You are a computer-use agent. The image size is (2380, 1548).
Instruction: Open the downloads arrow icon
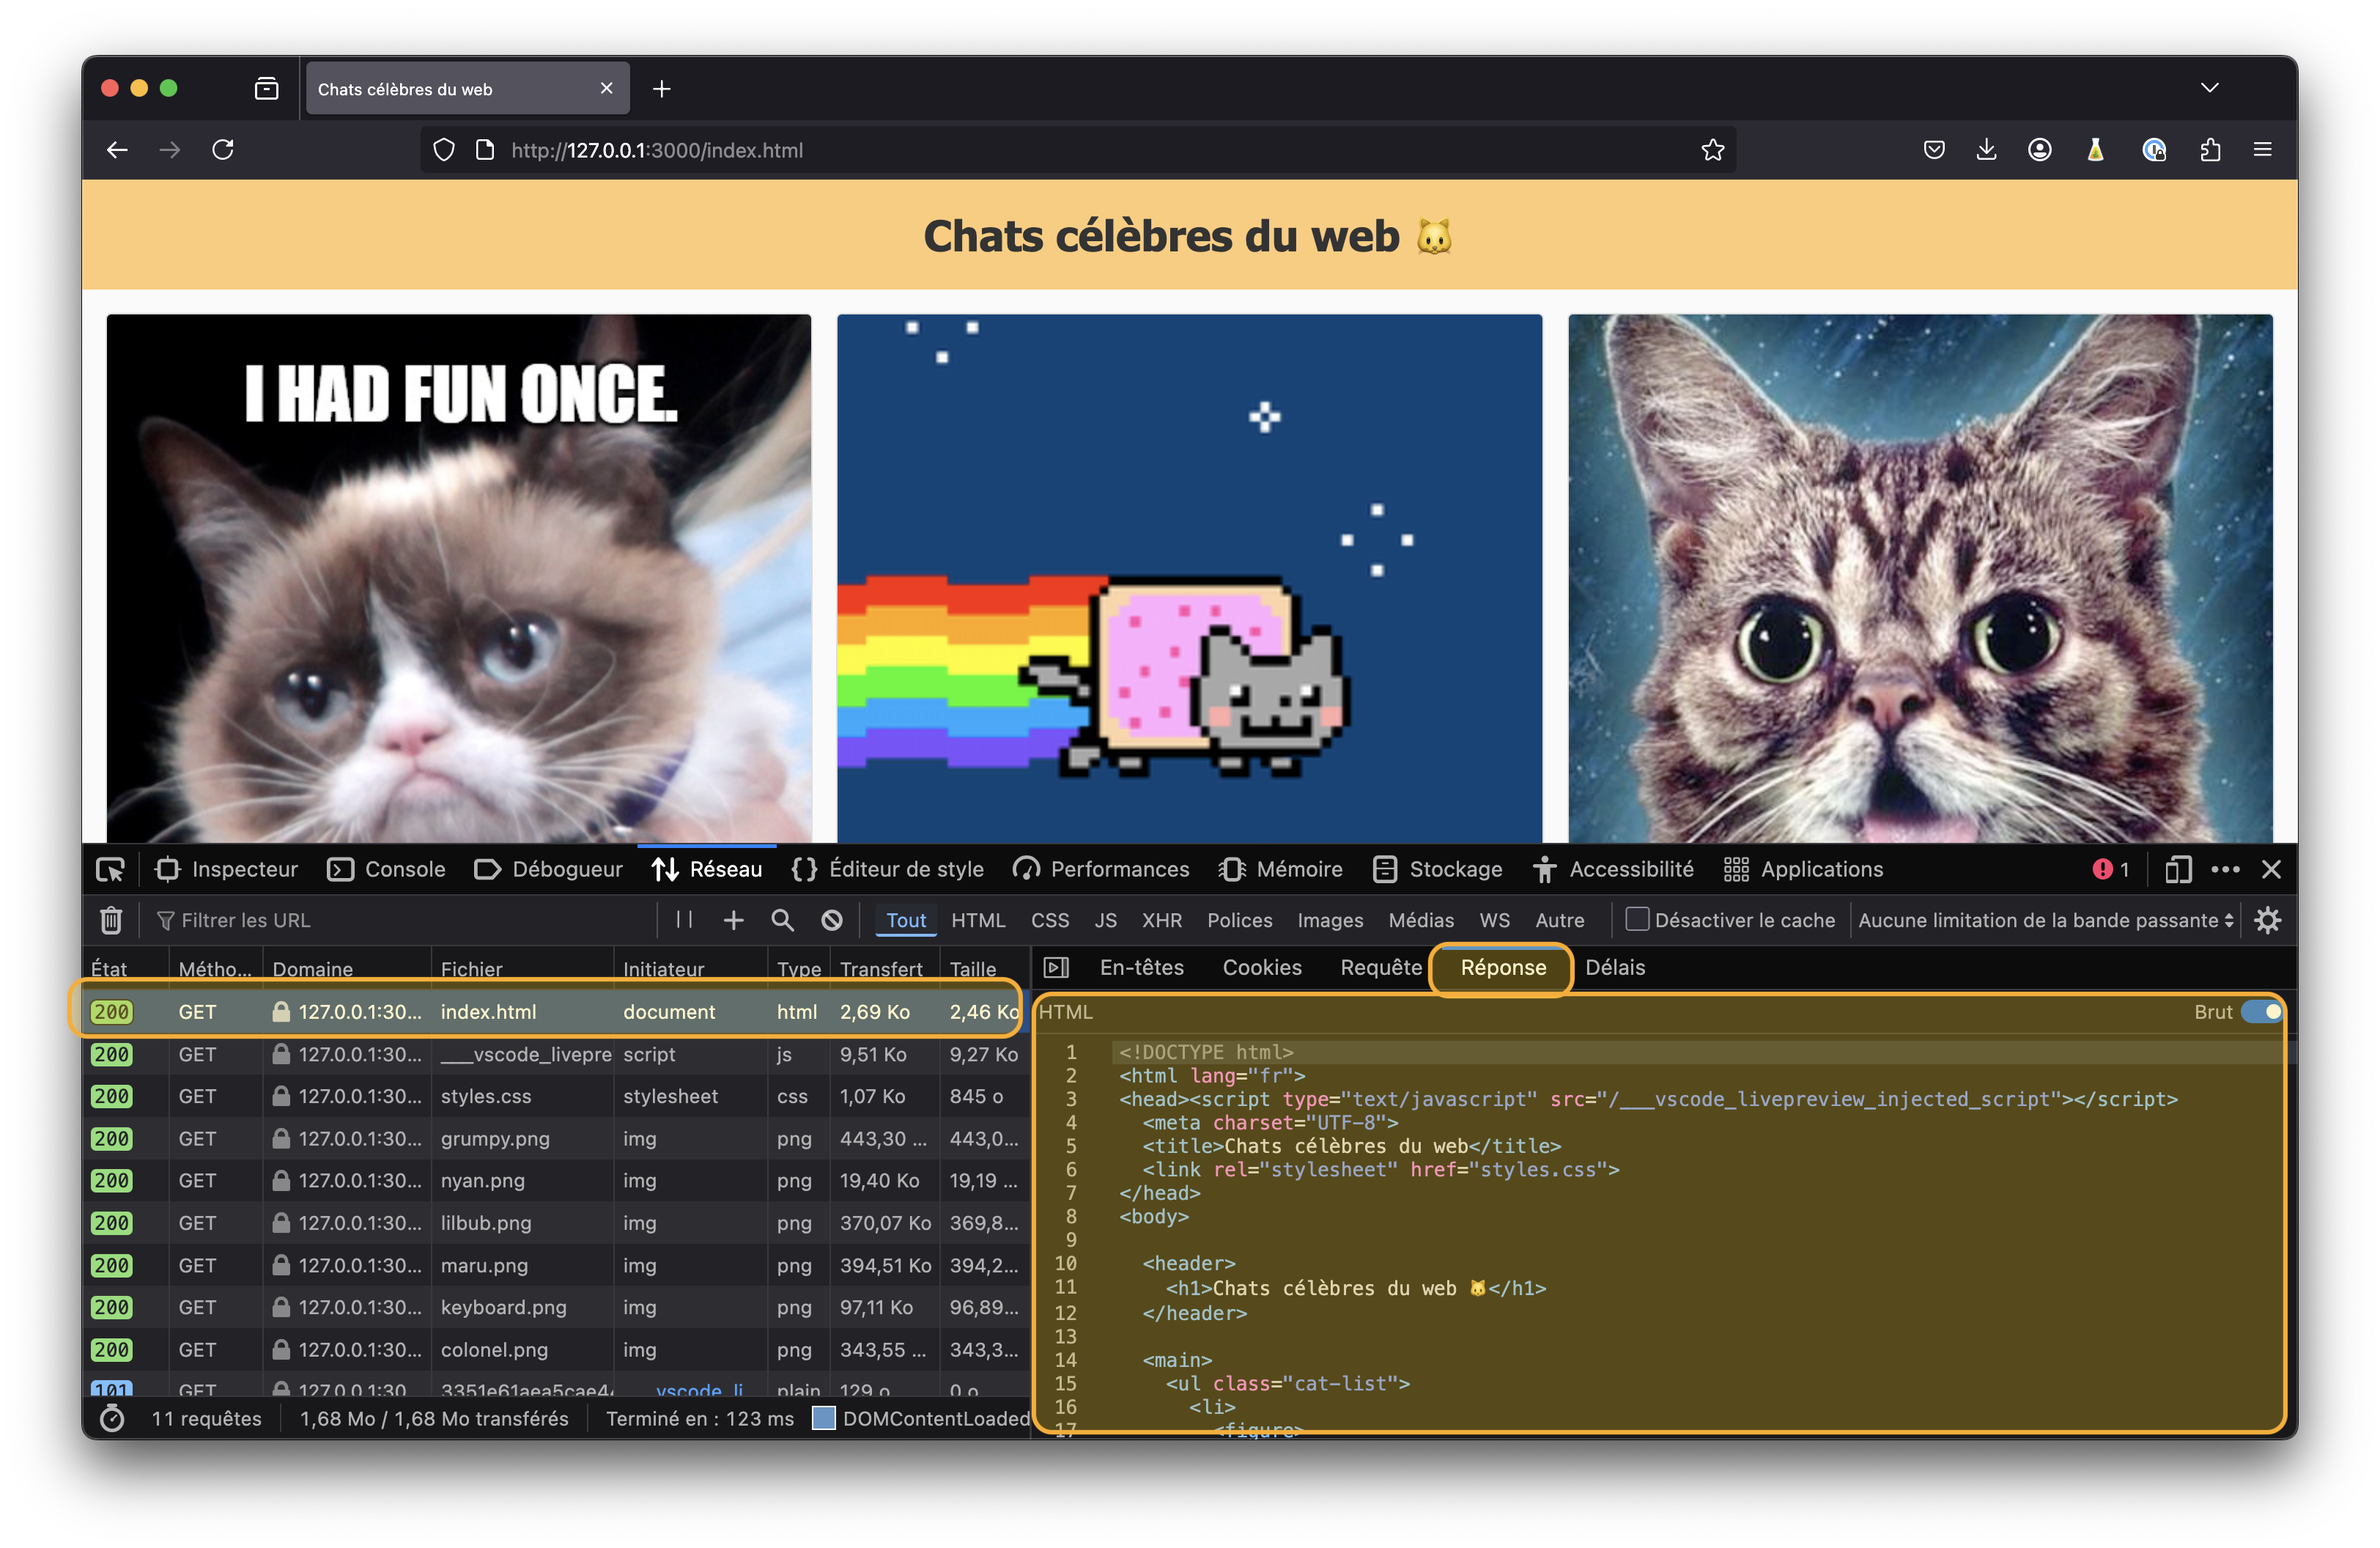[1986, 150]
